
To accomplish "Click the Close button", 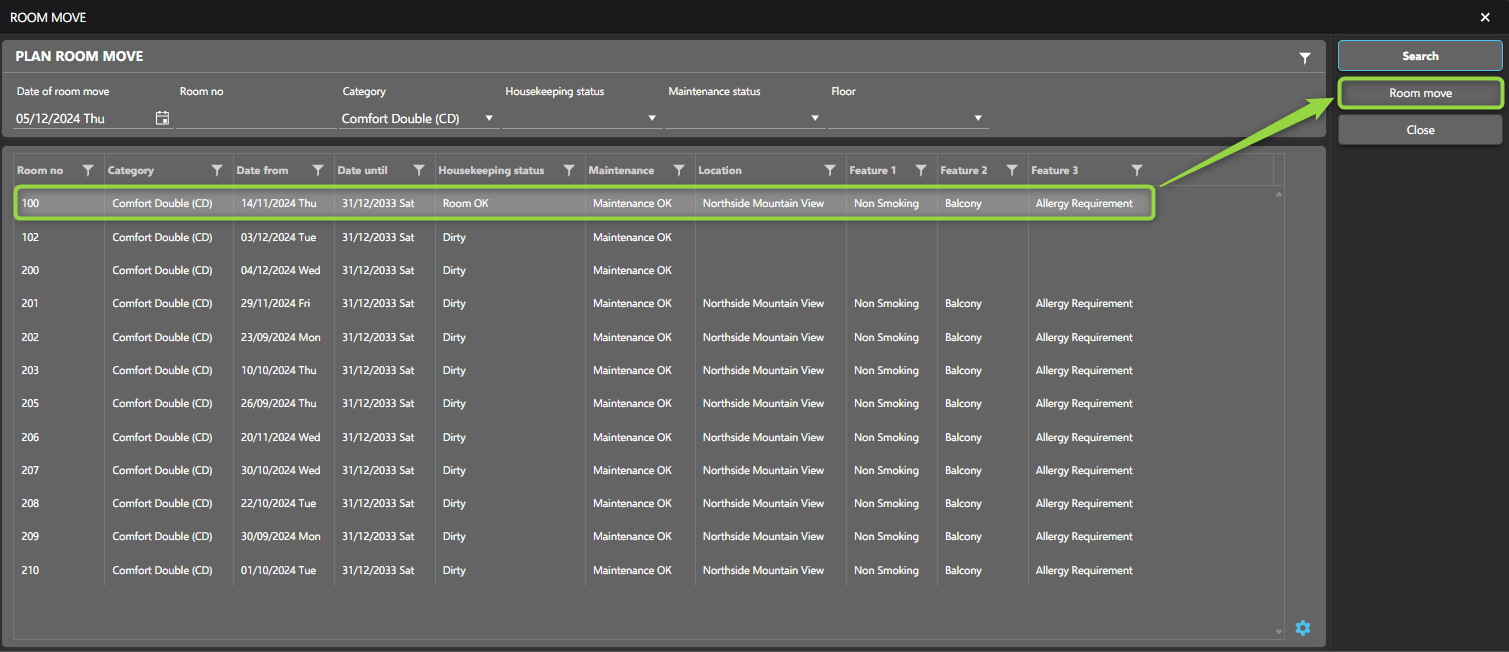I will click(1419, 130).
